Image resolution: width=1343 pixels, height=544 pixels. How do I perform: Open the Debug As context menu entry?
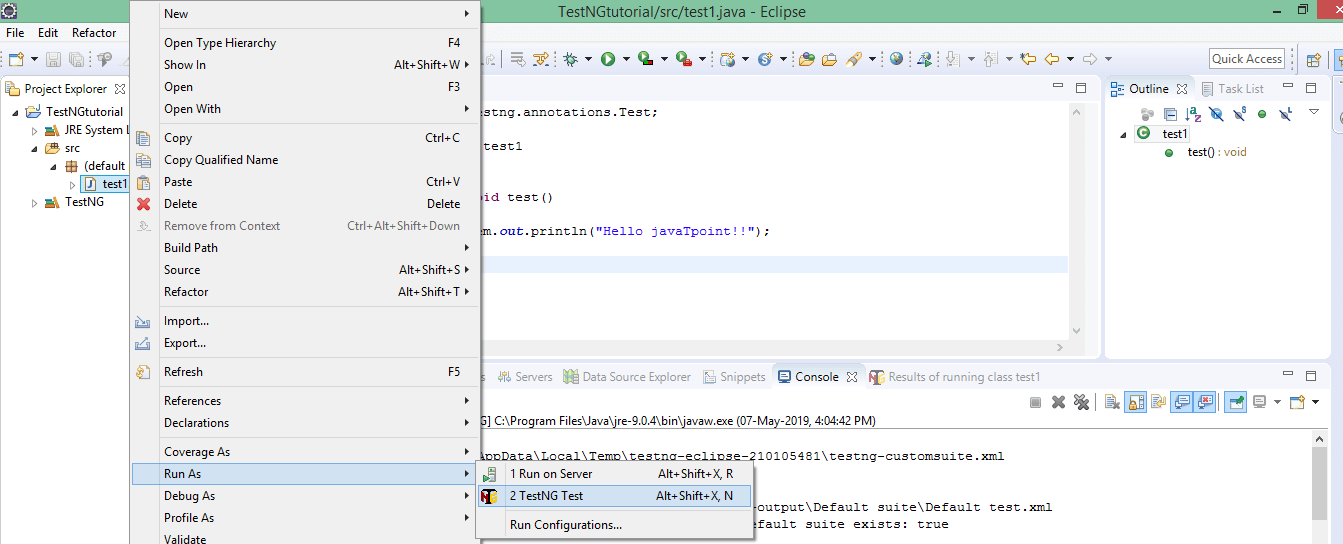304,496
